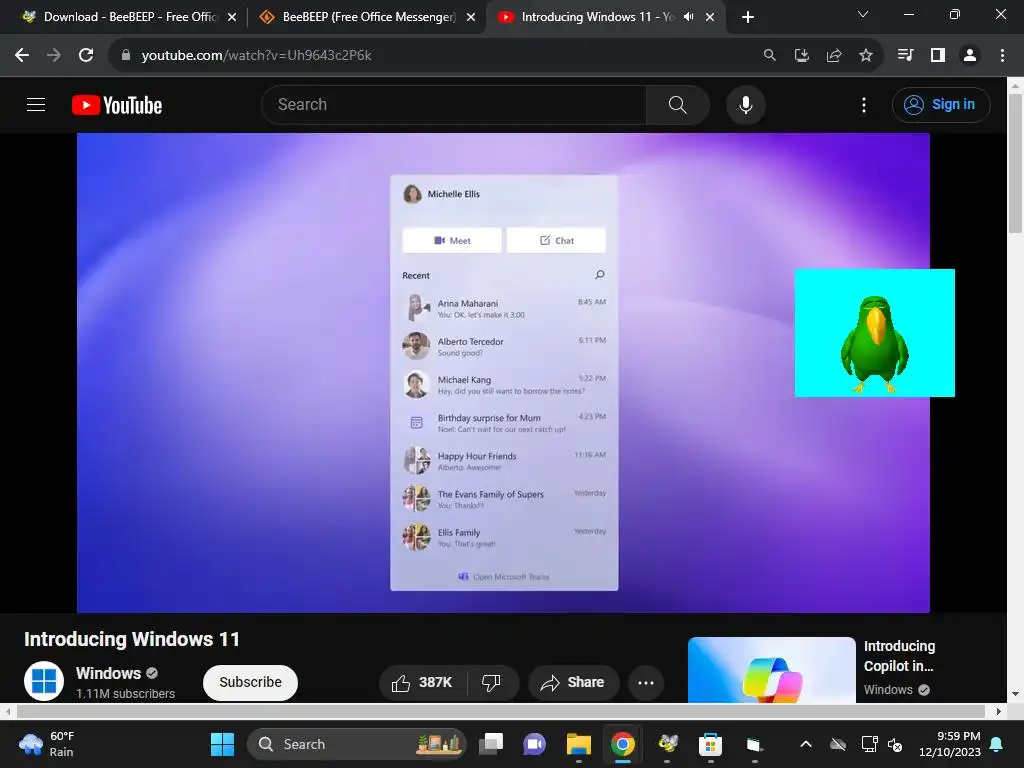Close the BeeBEEP (Free Office Messenger) tab
Viewport: 1024px width, 768px height.
(471, 18)
